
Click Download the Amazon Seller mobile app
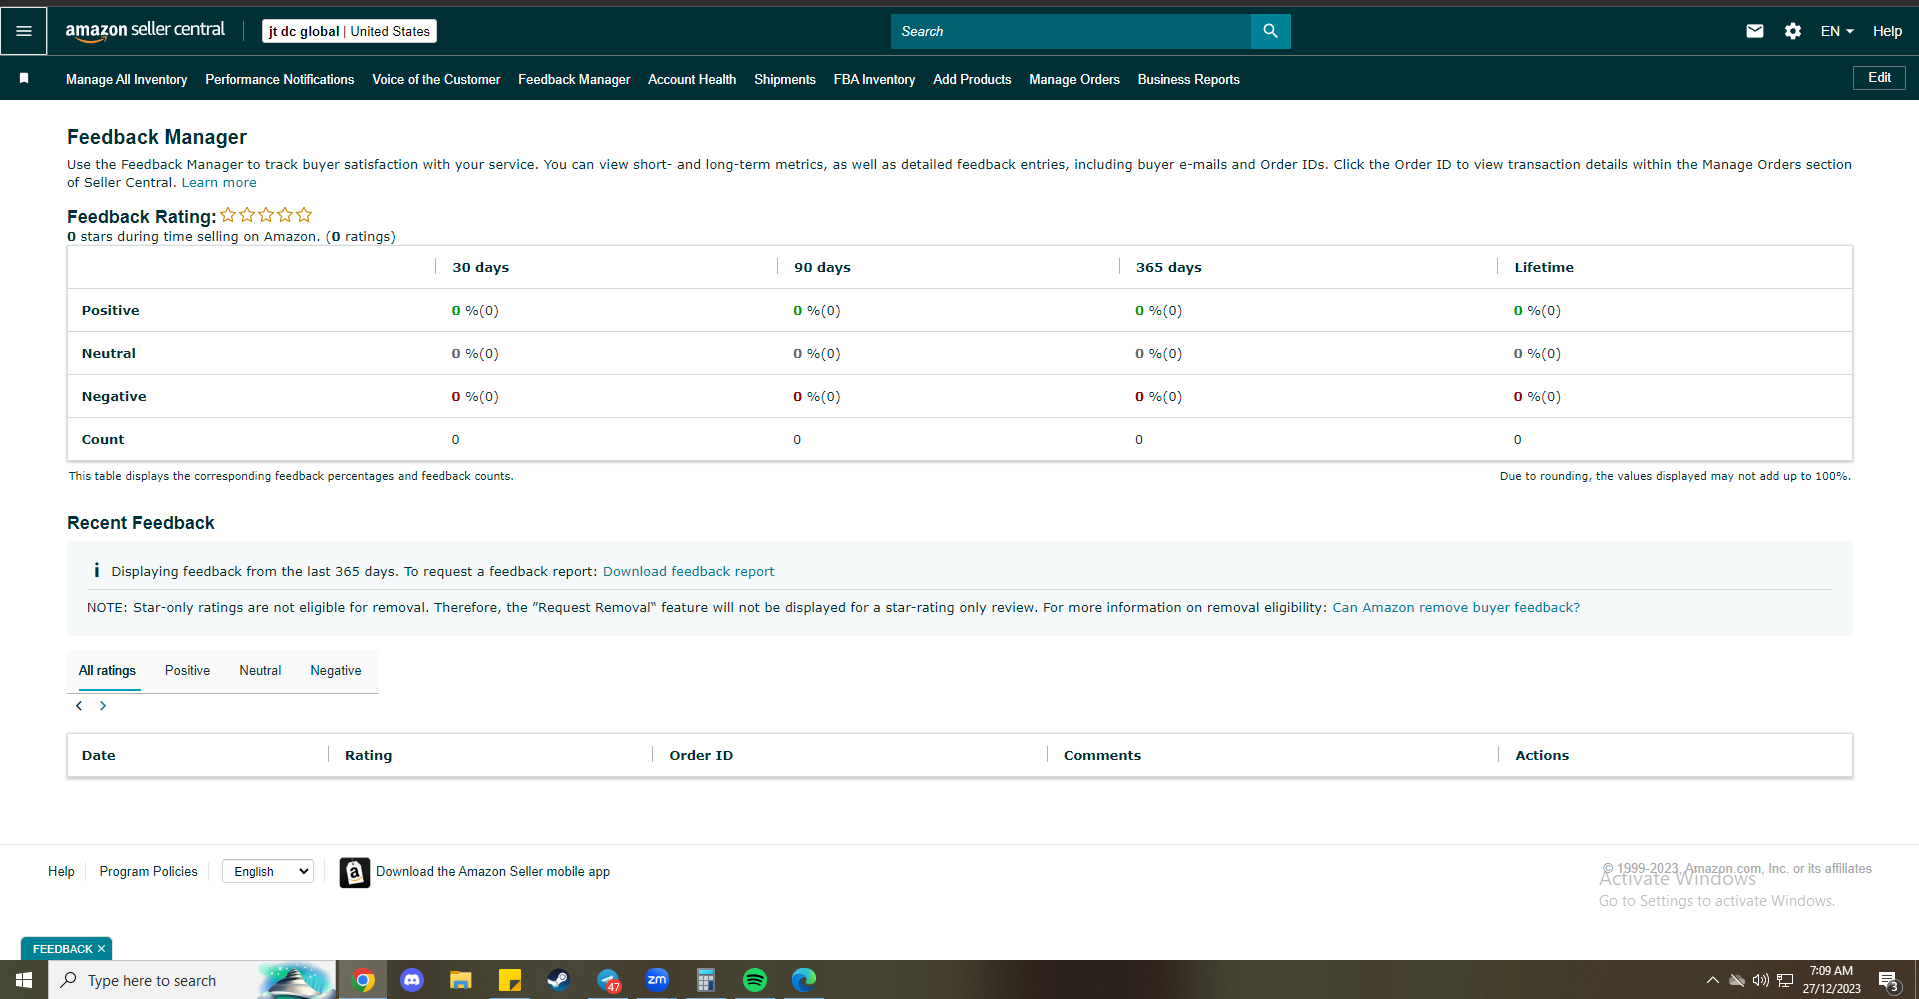[x=493, y=871]
